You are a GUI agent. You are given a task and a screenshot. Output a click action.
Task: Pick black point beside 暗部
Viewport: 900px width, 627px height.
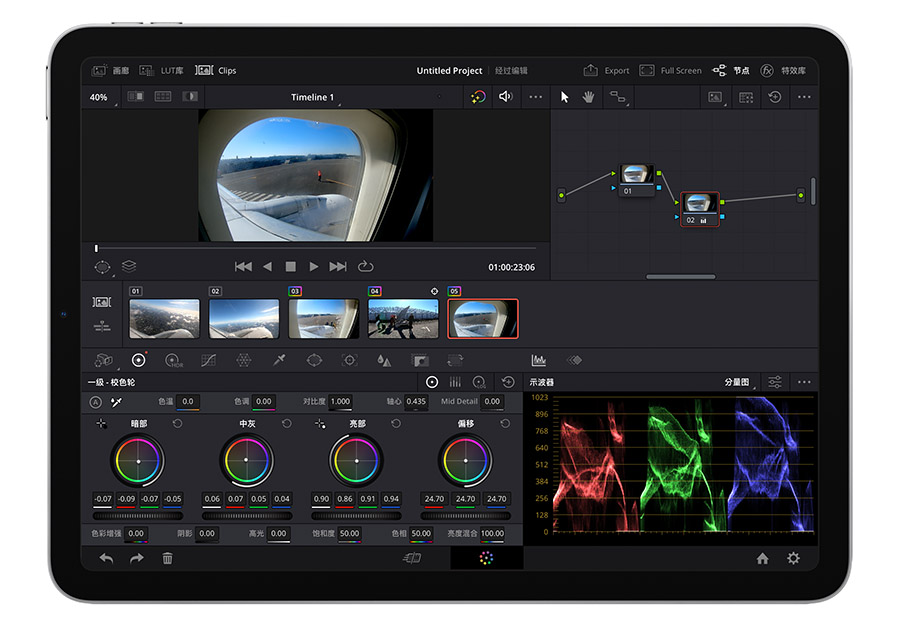(102, 424)
